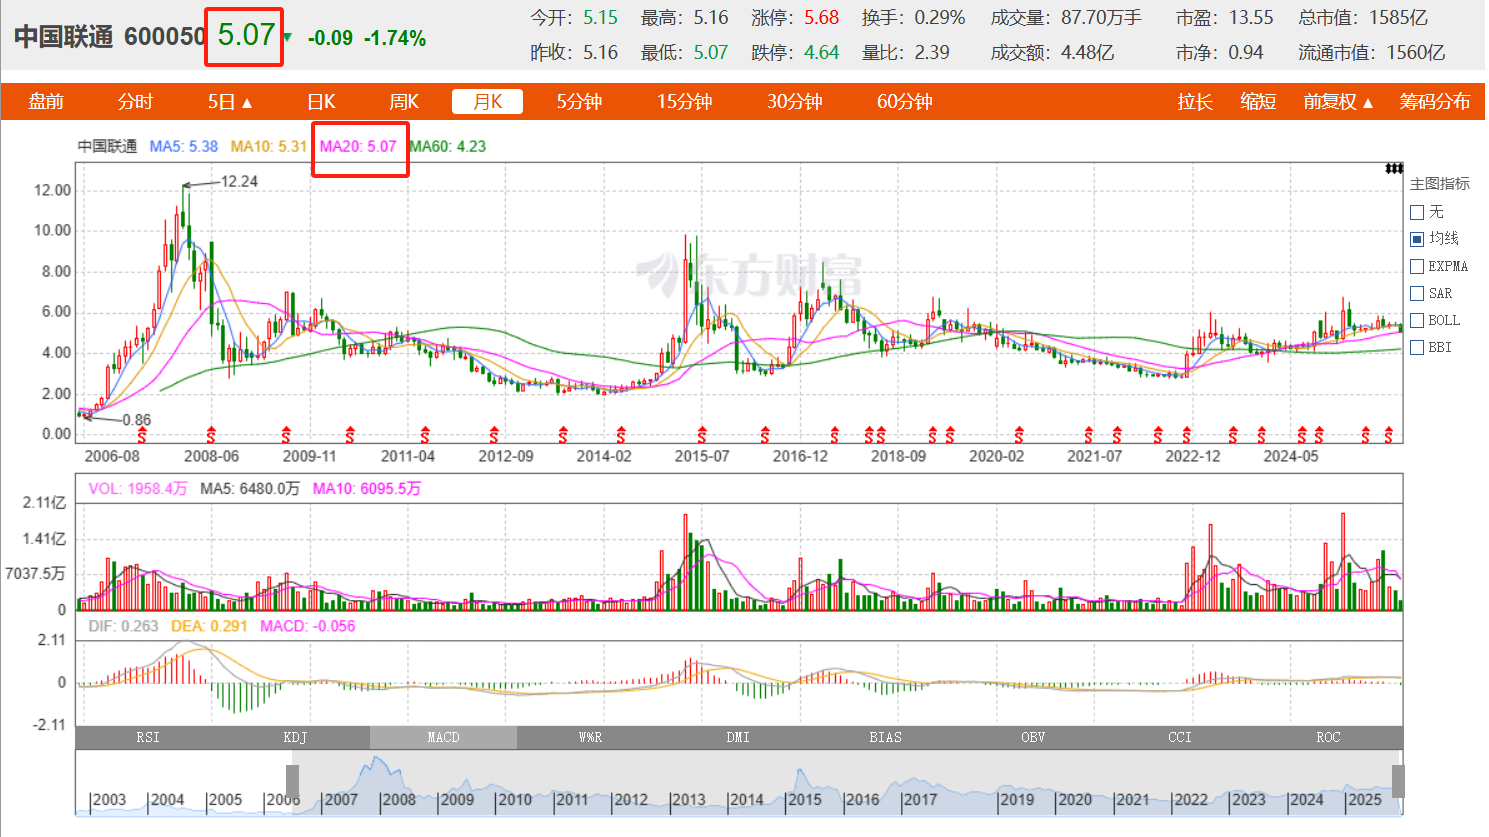This screenshot has width=1489, height=837.
Task: Select the ROC sub-indicator tab
Action: coord(1328,738)
